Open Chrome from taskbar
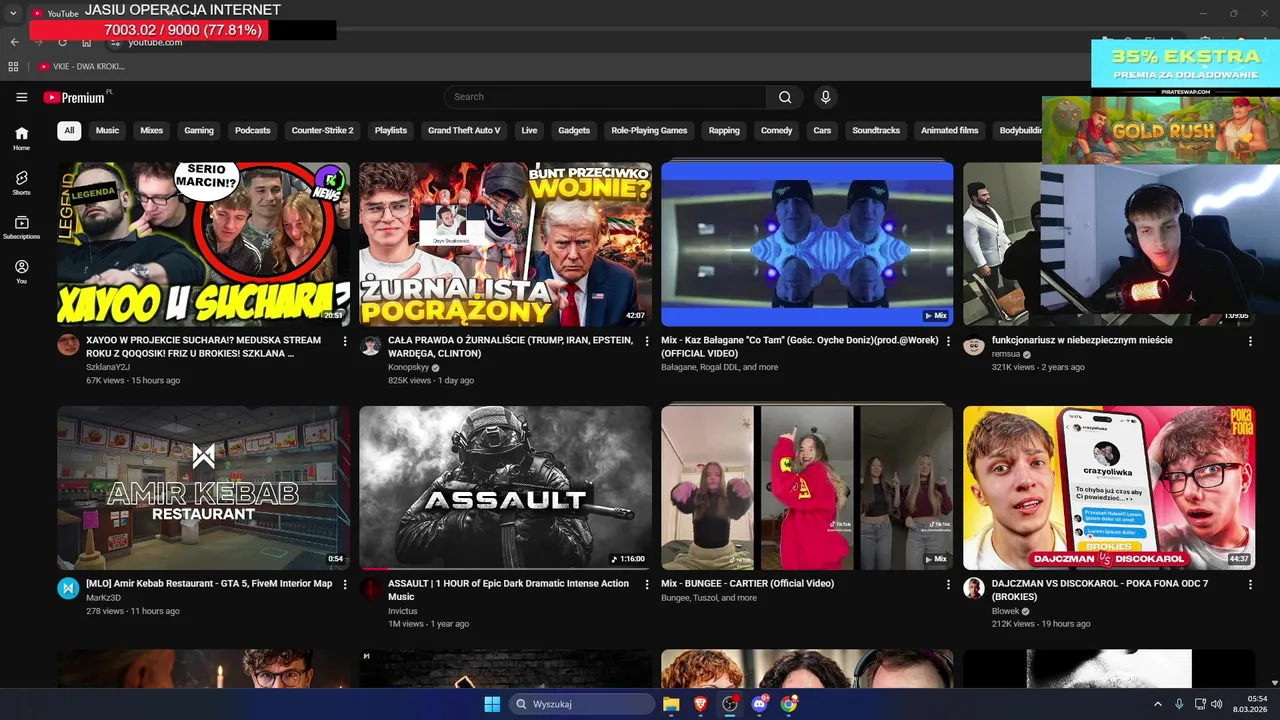Screen dimensions: 1280x720 (x=789, y=704)
